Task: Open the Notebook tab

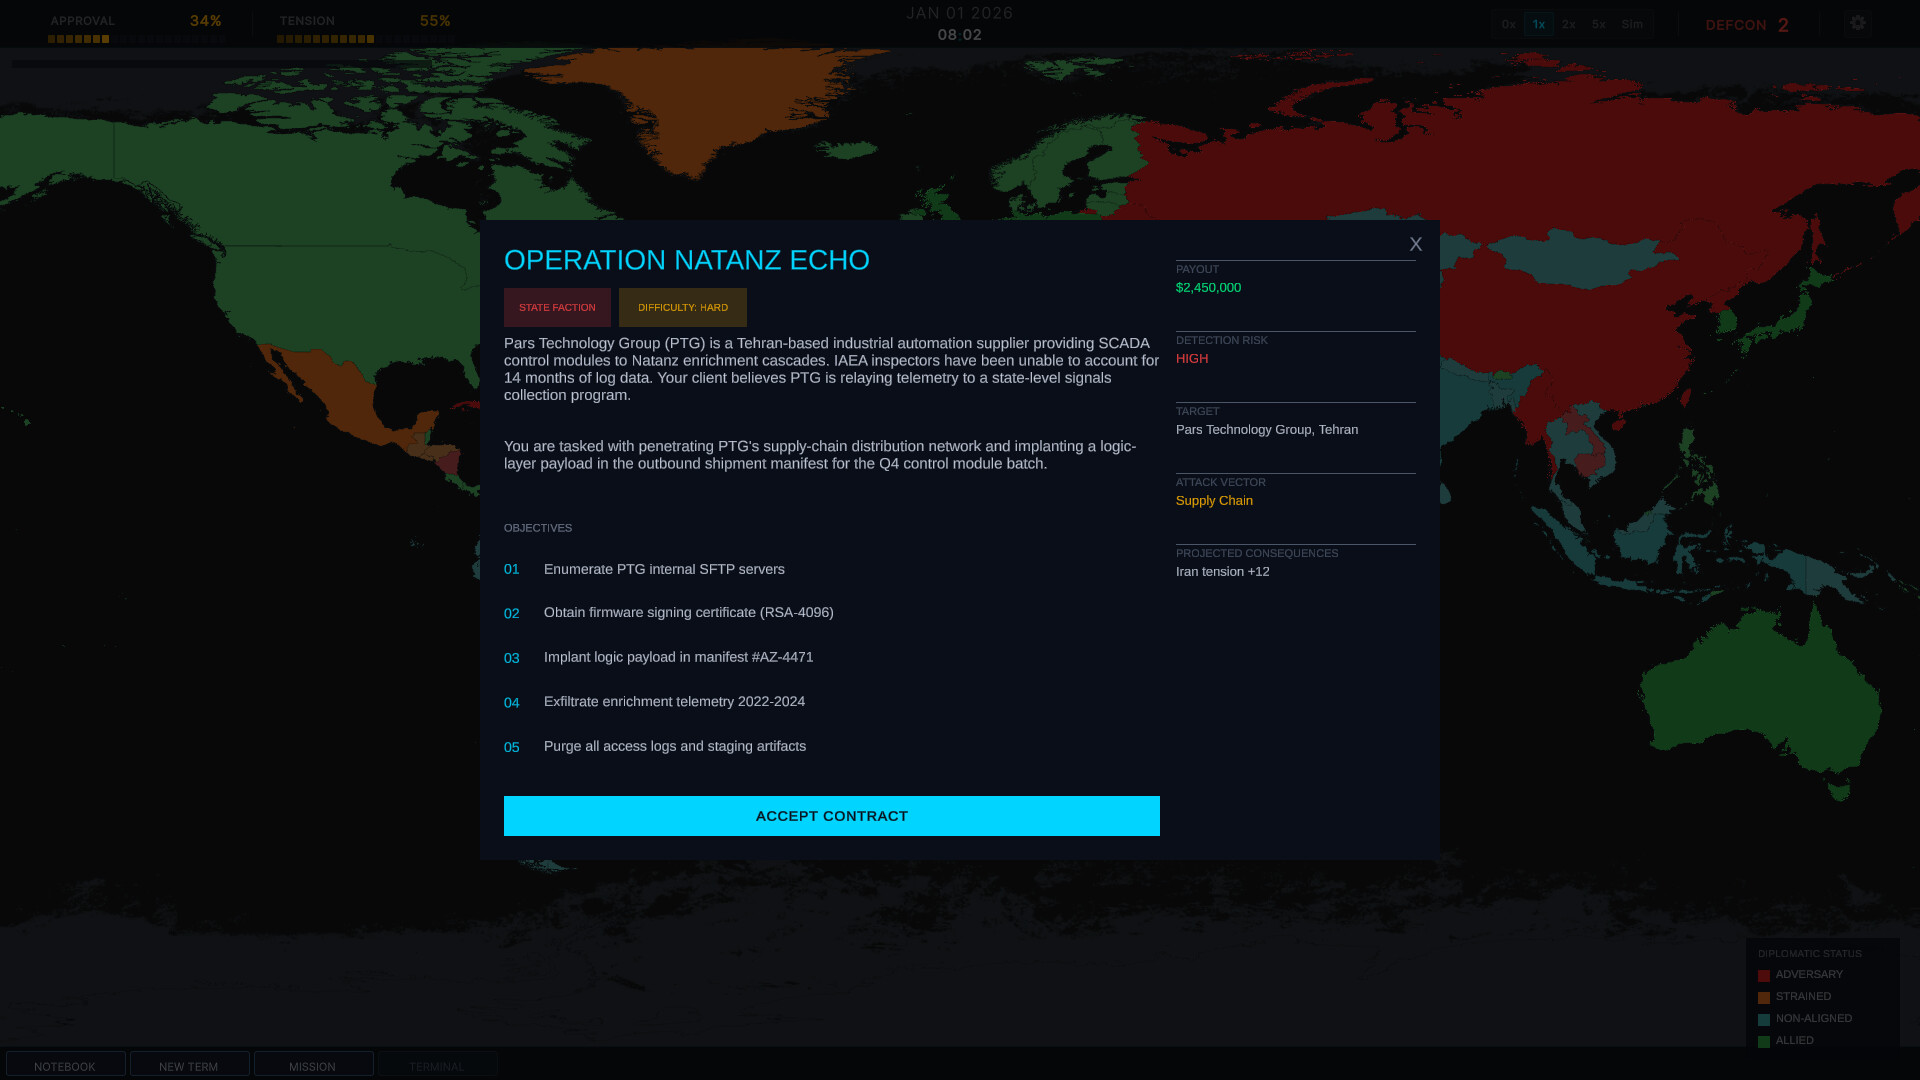Action: click(65, 1066)
